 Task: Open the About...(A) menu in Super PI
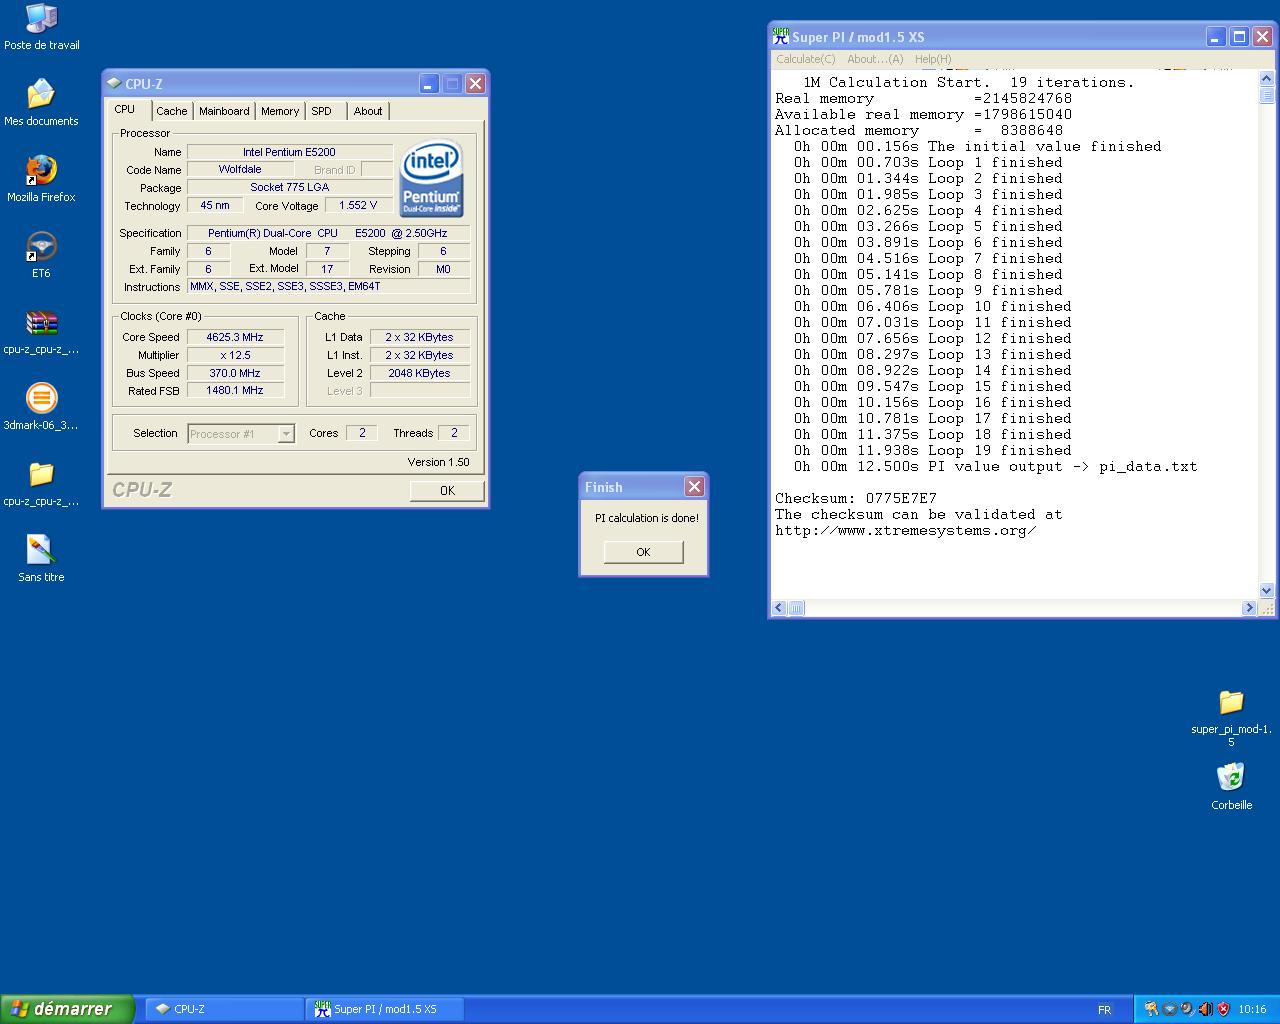tap(875, 59)
